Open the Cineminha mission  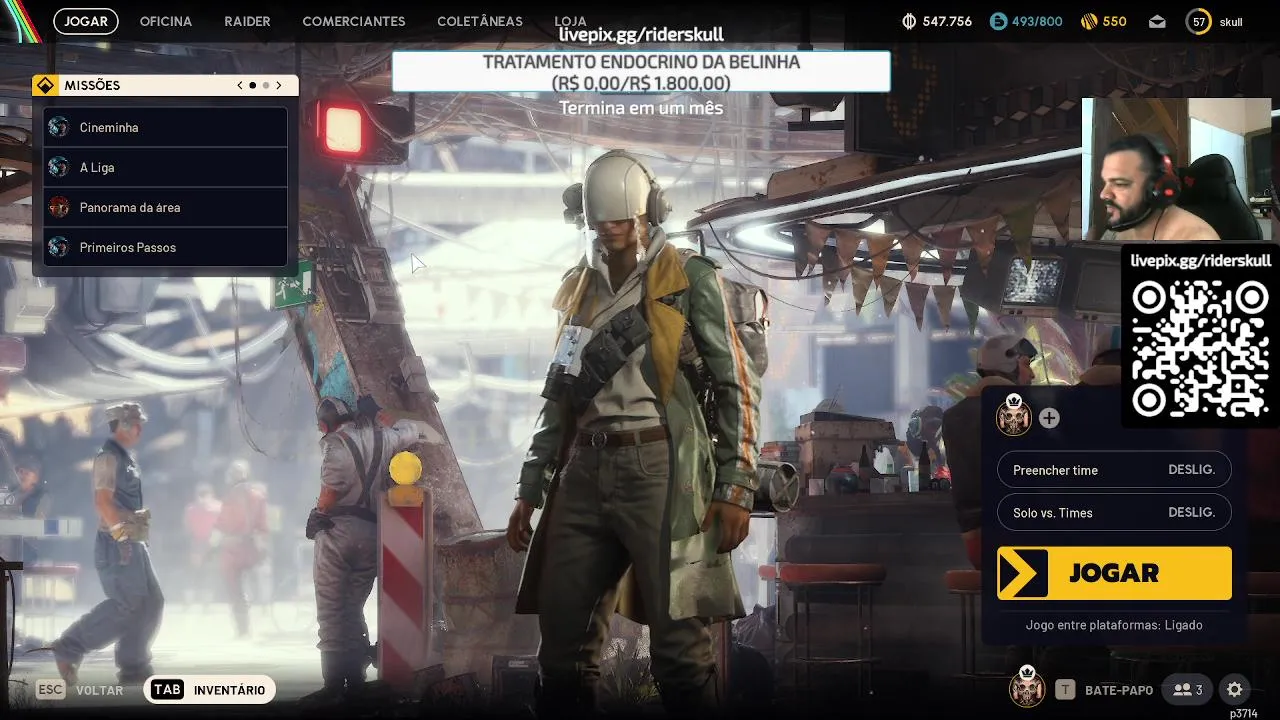(165, 127)
